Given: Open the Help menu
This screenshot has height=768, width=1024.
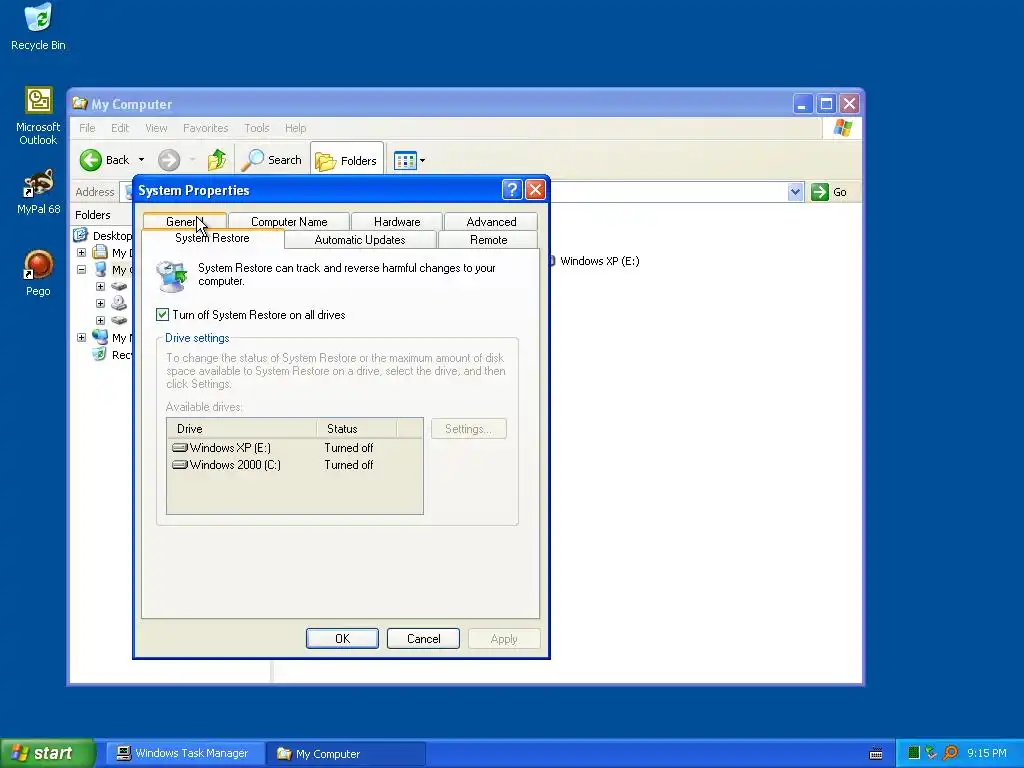Looking at the screenshot, I should (x=295, y=128).
